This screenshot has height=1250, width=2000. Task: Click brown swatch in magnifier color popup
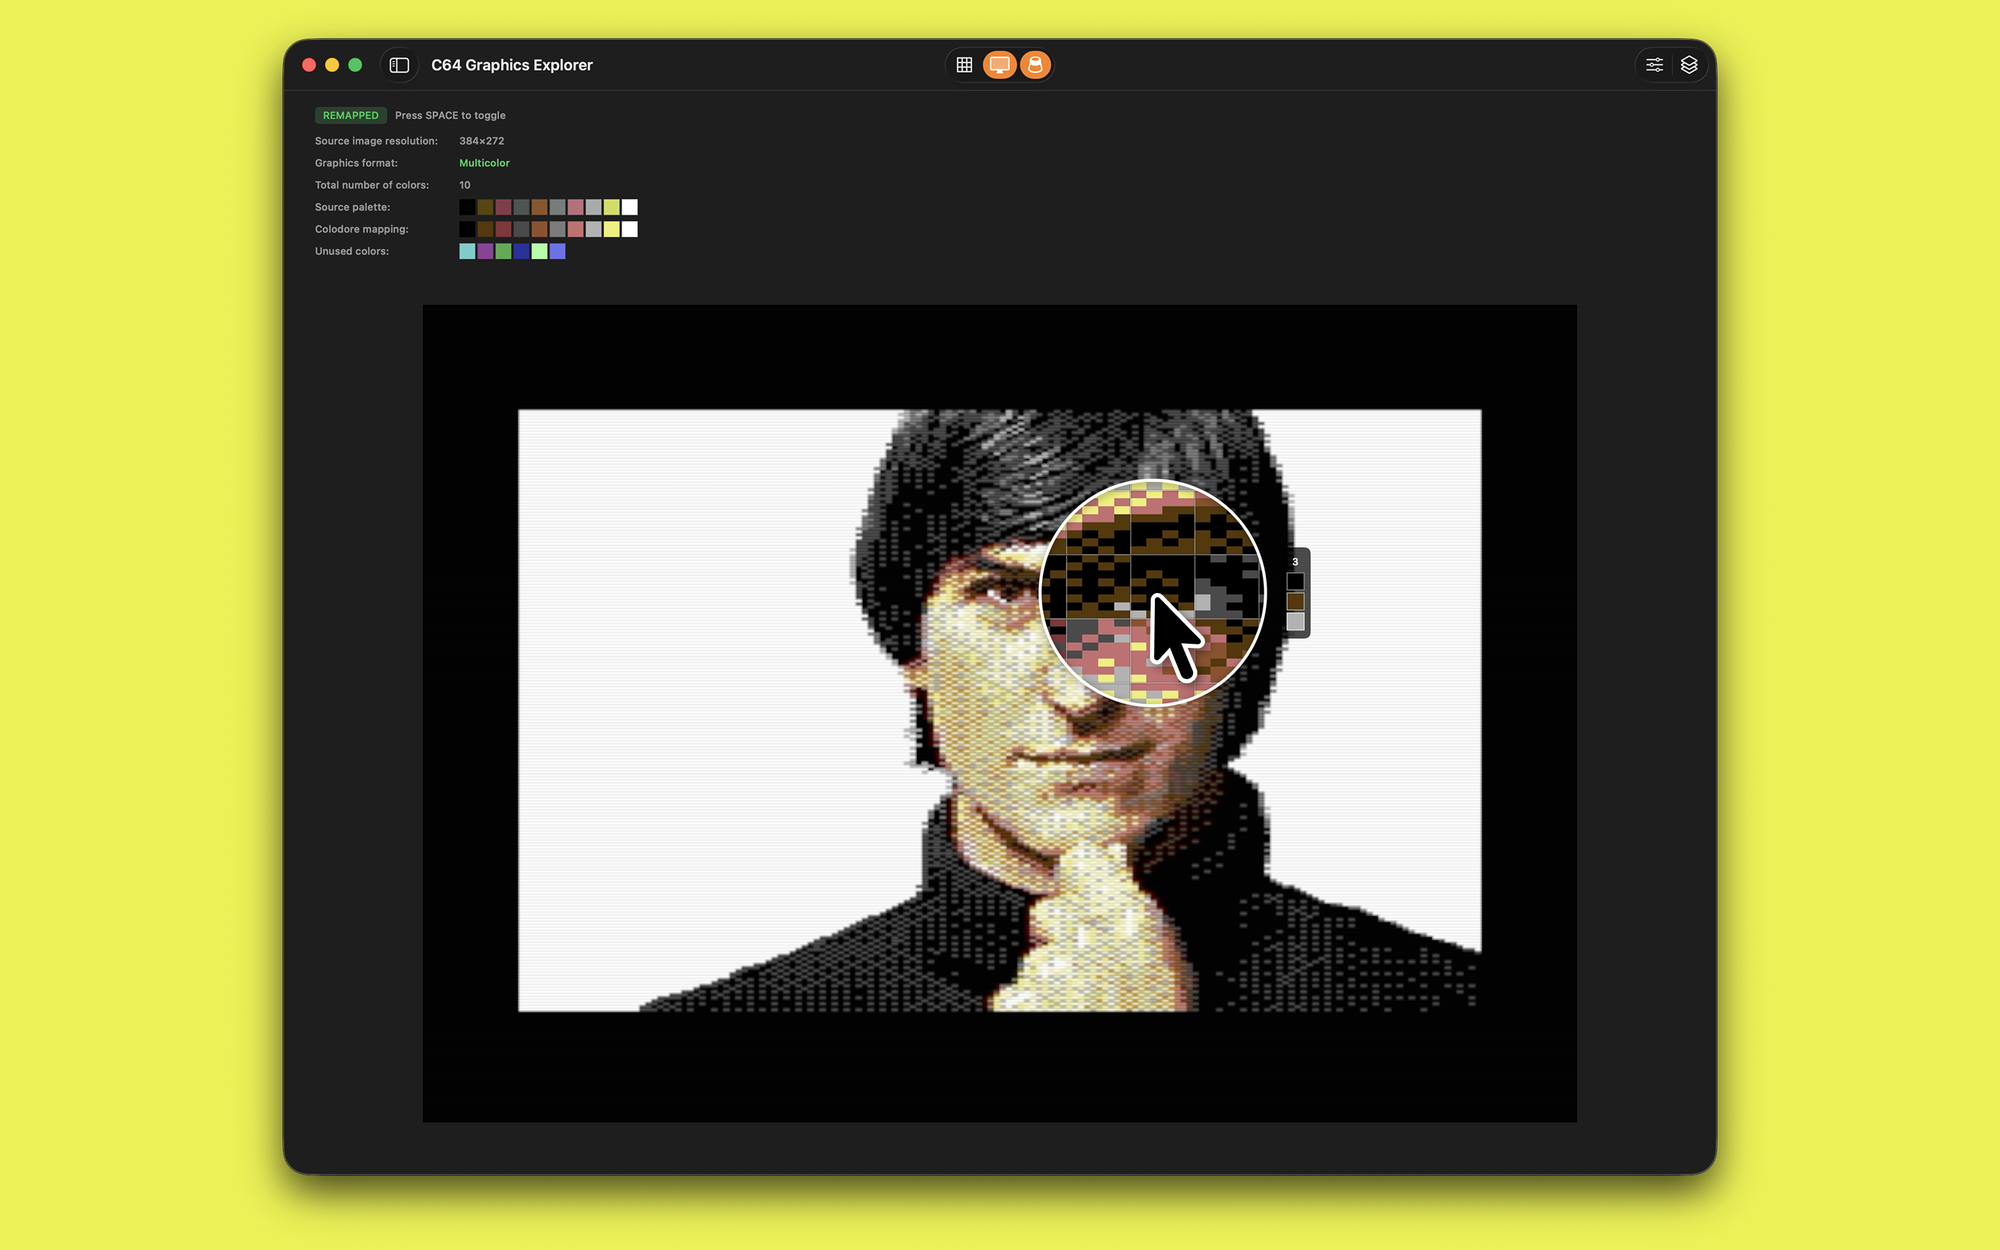click(1295, 601)
